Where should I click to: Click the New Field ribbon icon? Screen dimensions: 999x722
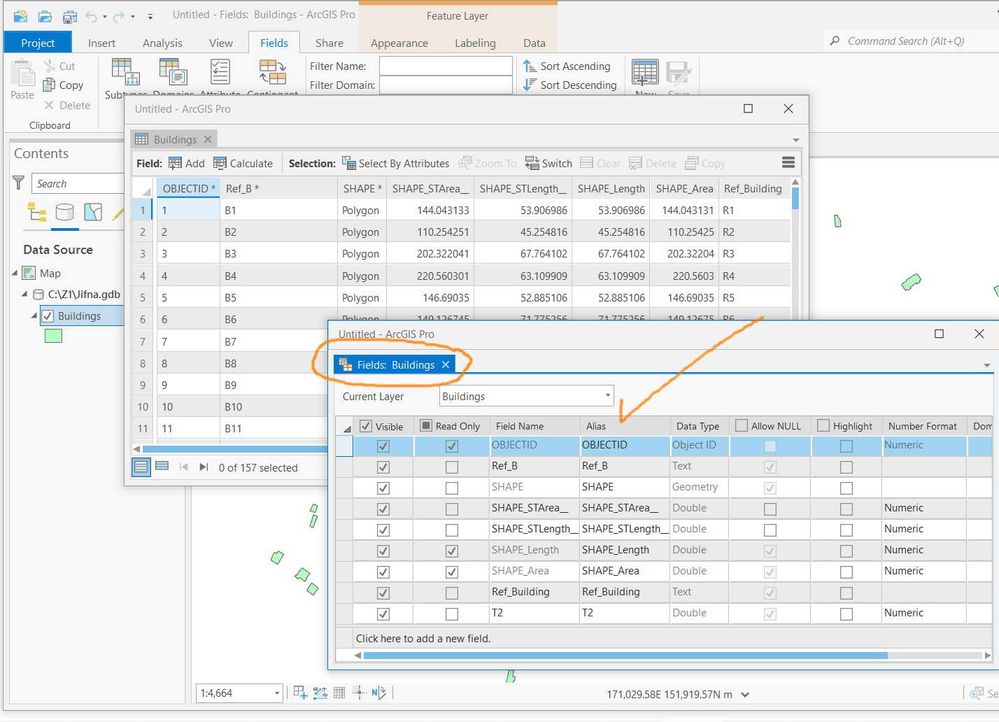coord(645,72)
